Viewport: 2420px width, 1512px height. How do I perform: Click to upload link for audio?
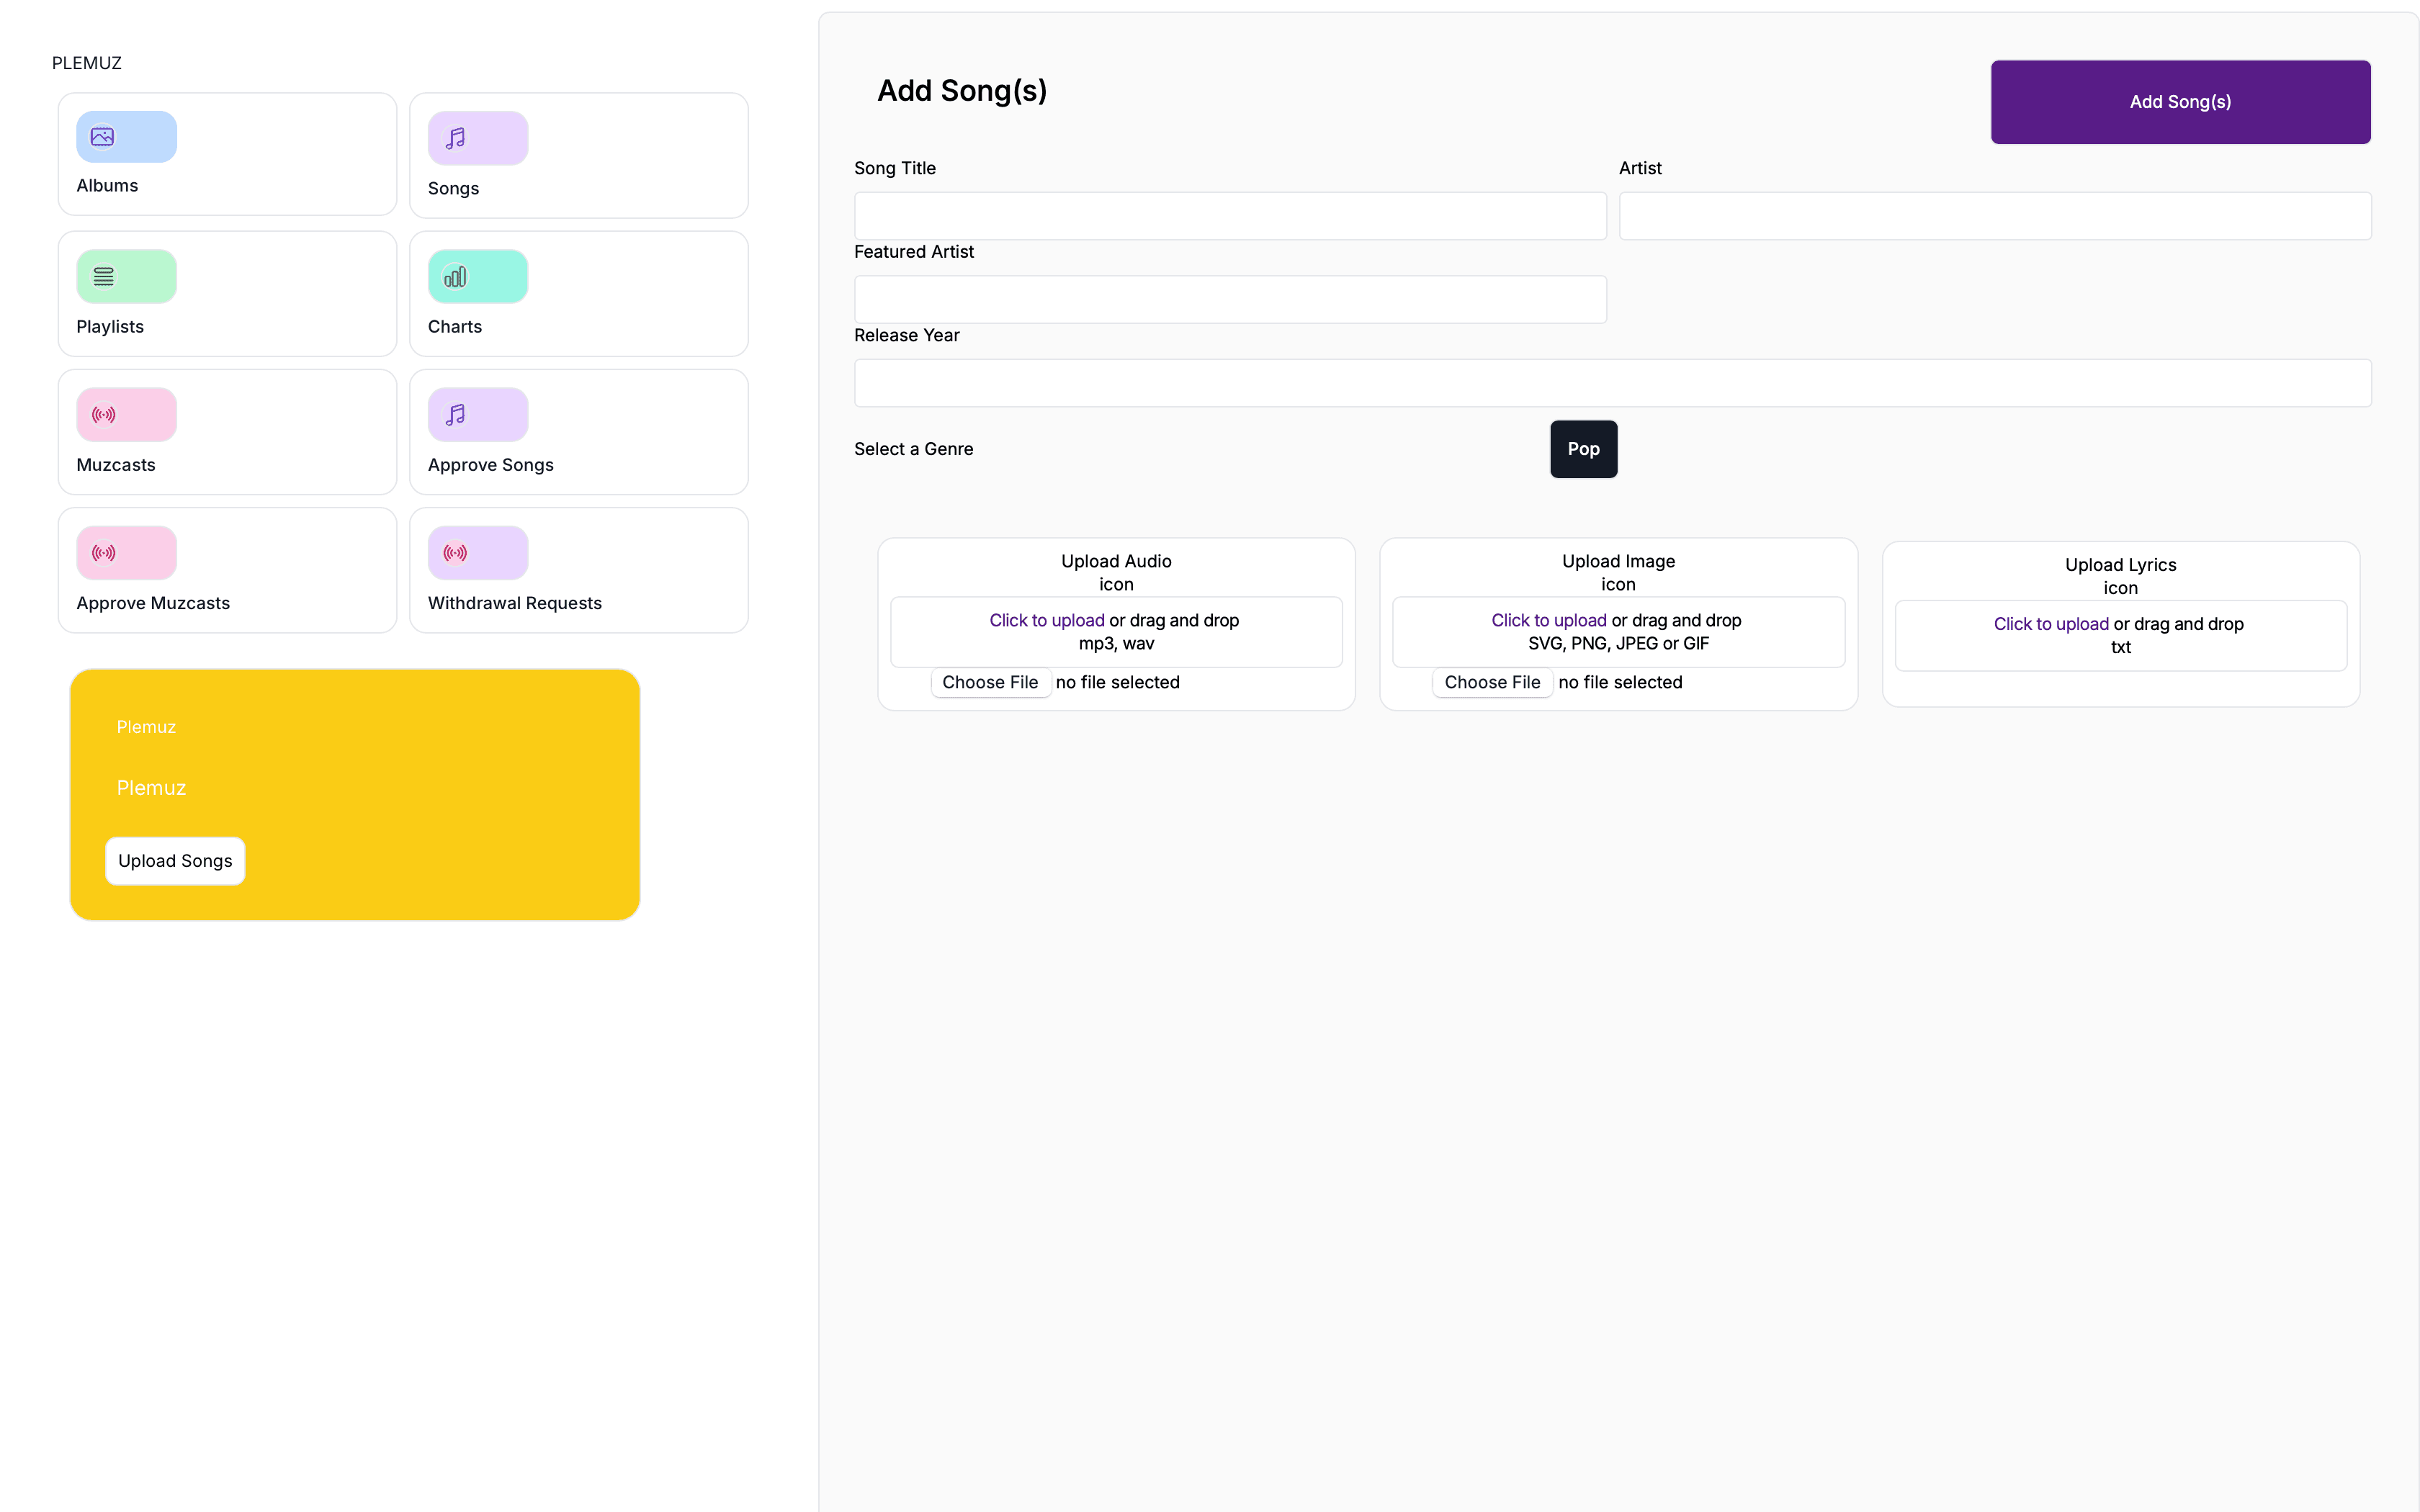(x=1046, y=620)
